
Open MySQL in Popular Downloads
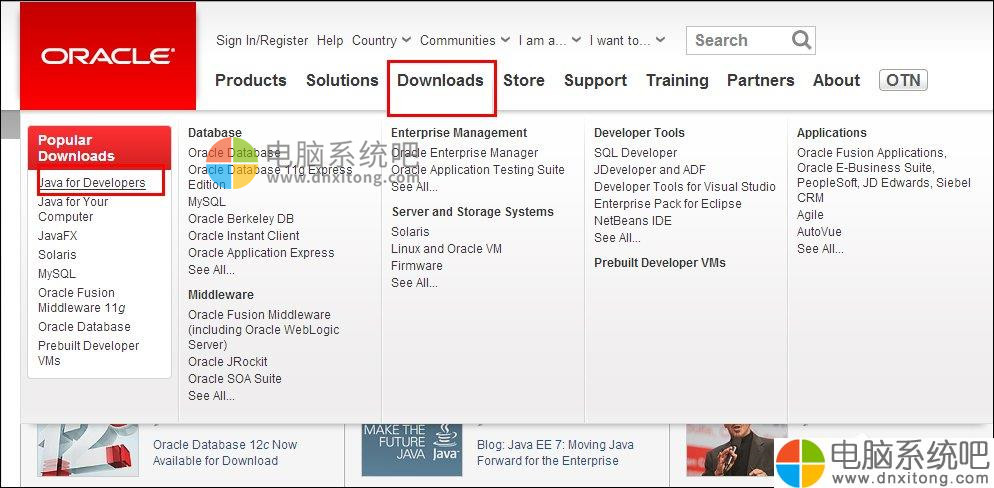56,274
